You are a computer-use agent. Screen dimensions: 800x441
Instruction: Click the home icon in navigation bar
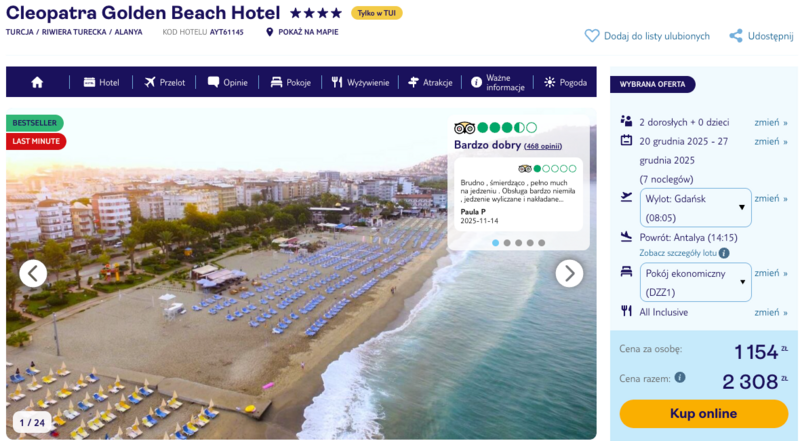point(37,82)
